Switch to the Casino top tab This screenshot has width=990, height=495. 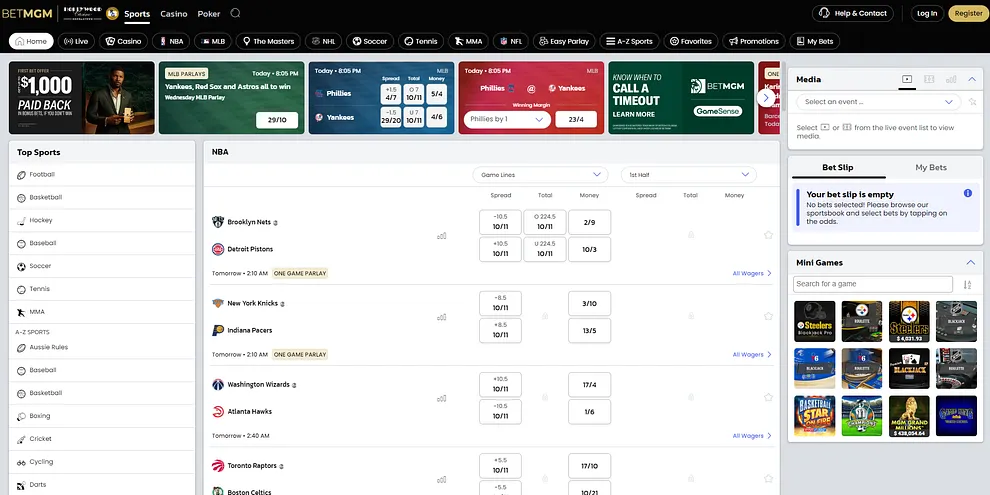point(174,14)
